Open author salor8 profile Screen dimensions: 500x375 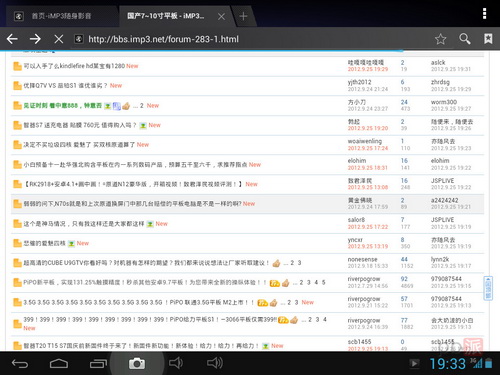click(356, 220)
